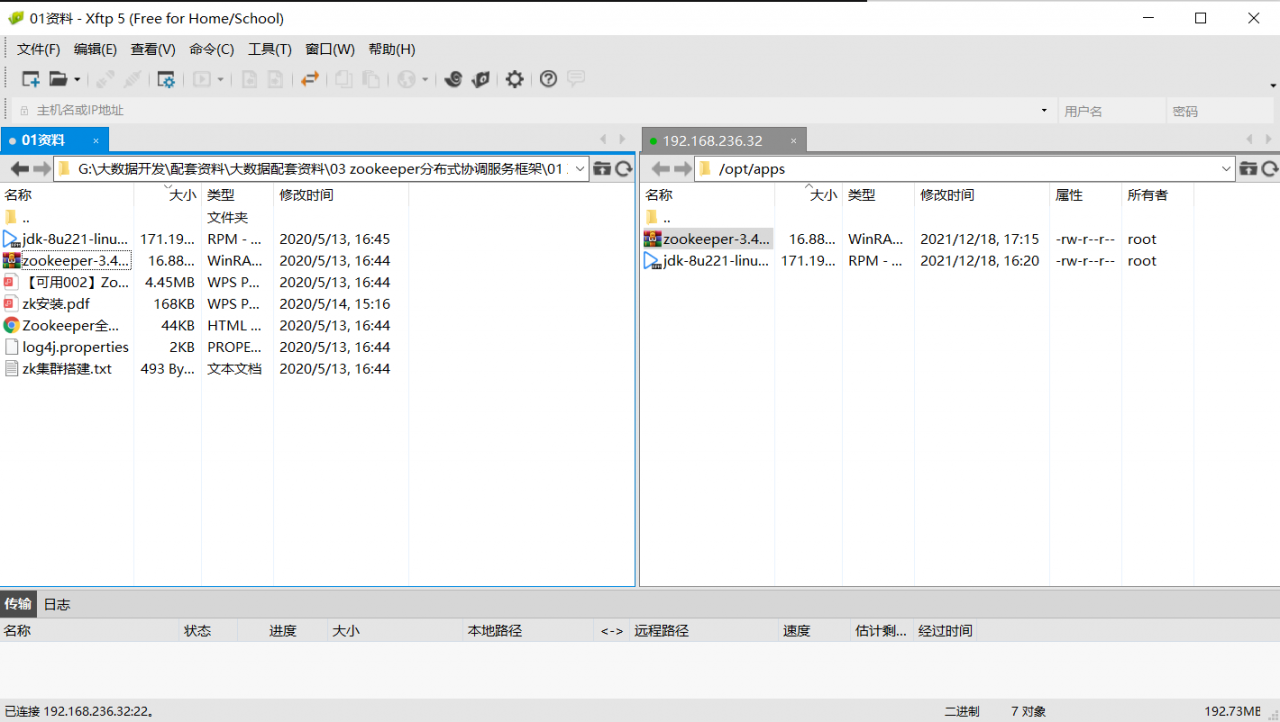Click the 主机名或IP地址 host field
The image size is (1280, 722).
(533, 110)
